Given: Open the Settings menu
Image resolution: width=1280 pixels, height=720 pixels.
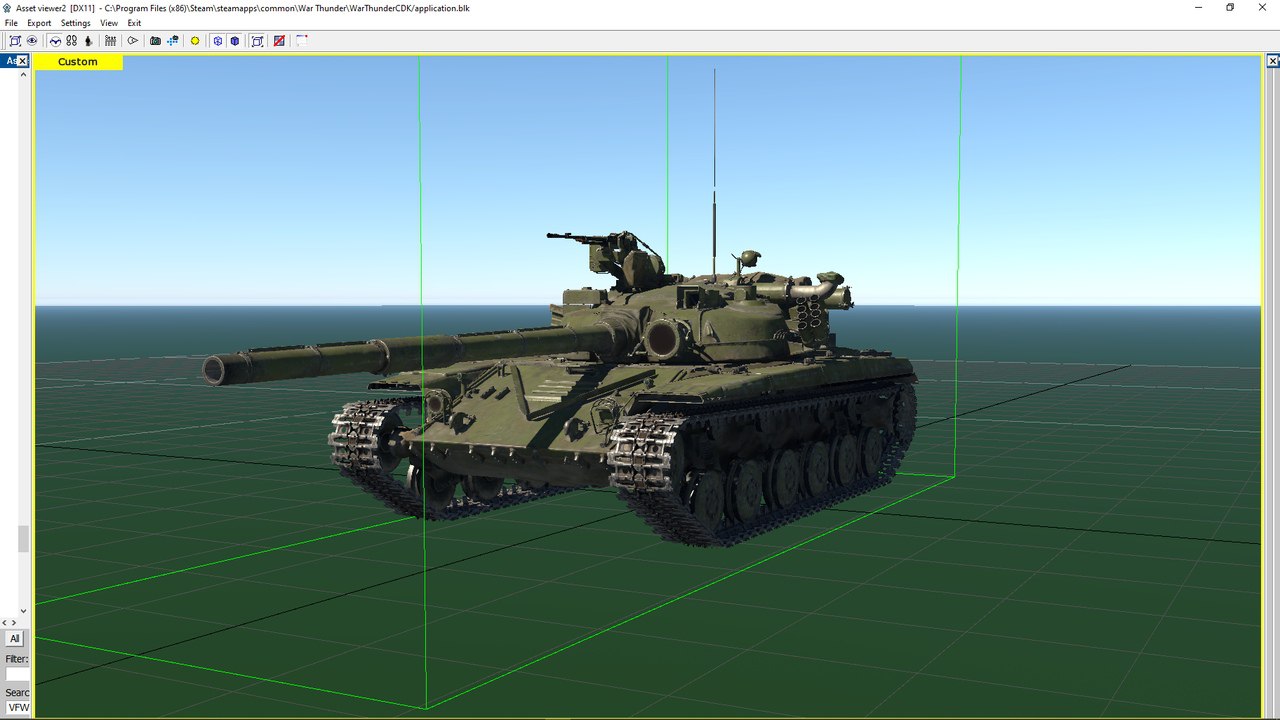Looking at the screenshot, I should pos(75,23).
